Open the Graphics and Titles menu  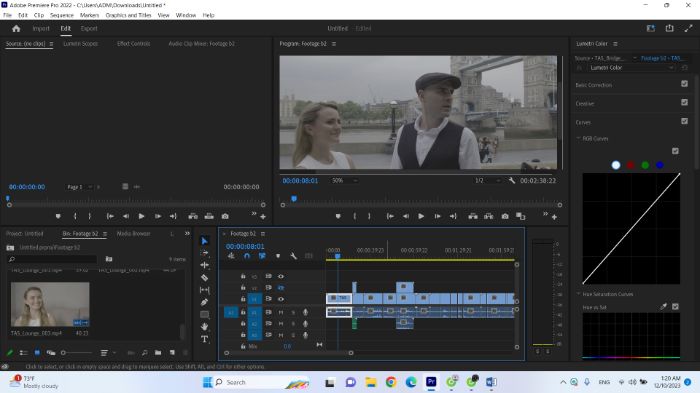tap(128, 15)
